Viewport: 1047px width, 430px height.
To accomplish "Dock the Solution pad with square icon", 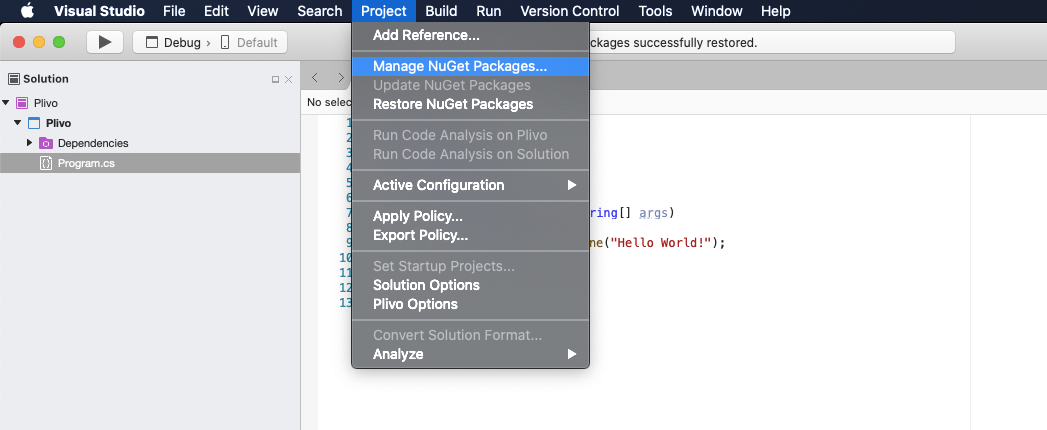I will [275, 79].
